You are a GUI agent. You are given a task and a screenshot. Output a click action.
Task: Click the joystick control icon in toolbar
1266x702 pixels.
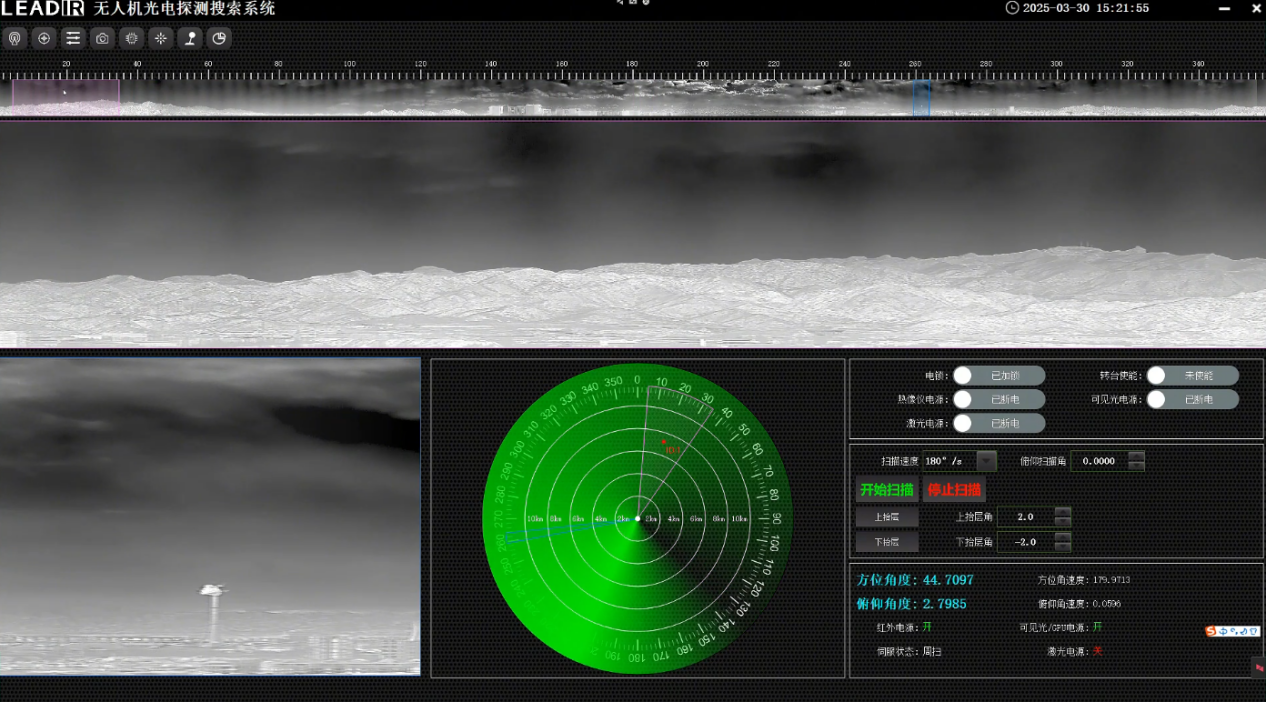(190, 38)
